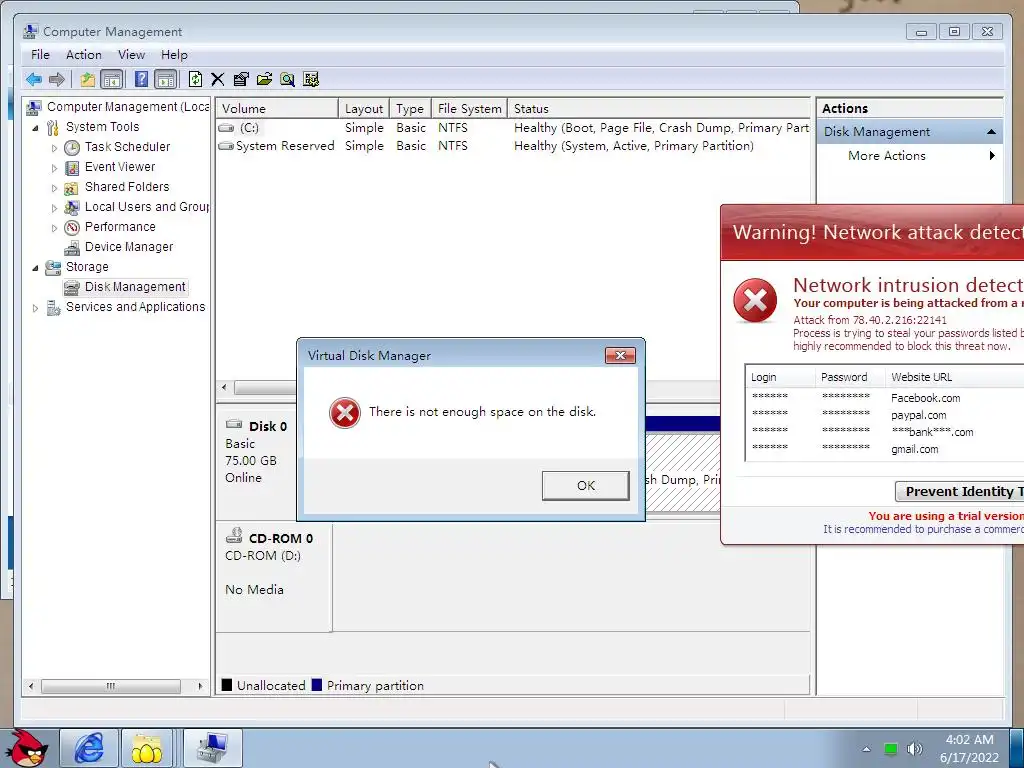Viewport: 1024px width, 768px height.
Task: Expand the Task Scheduler node
Action: coord(54,148)
